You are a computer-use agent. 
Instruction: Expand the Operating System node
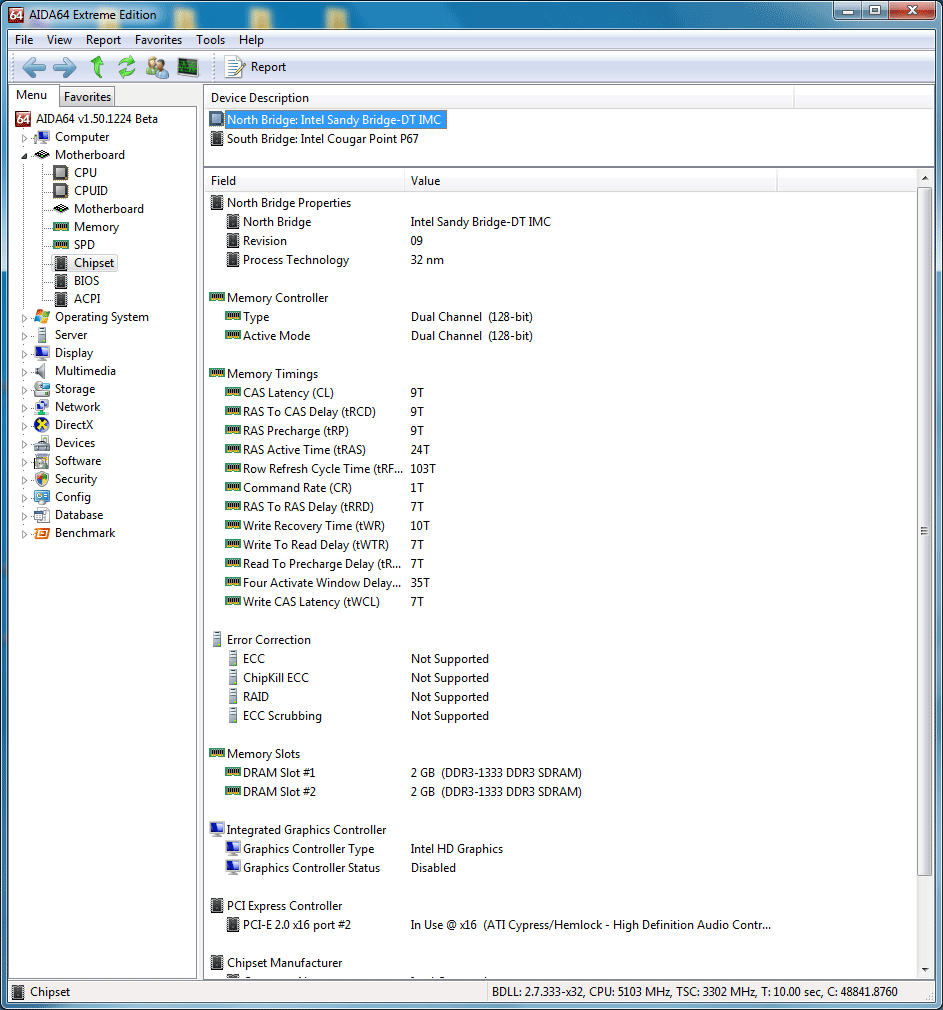point(24,318)
